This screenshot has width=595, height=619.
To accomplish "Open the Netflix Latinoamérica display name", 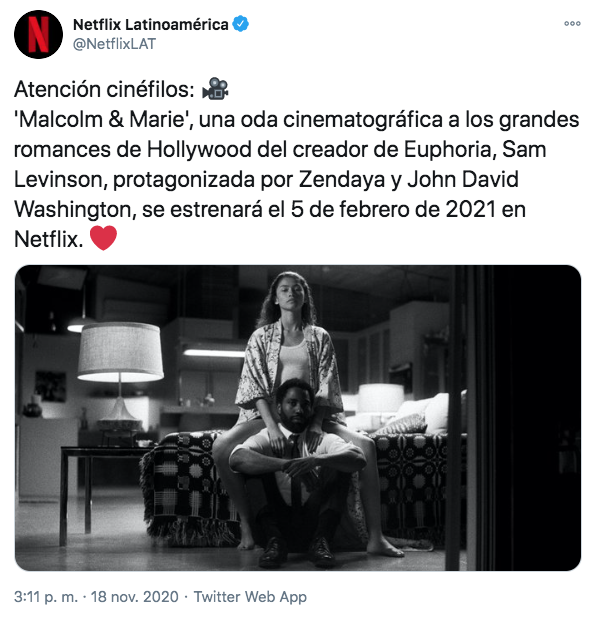I will tap(151, 24).
